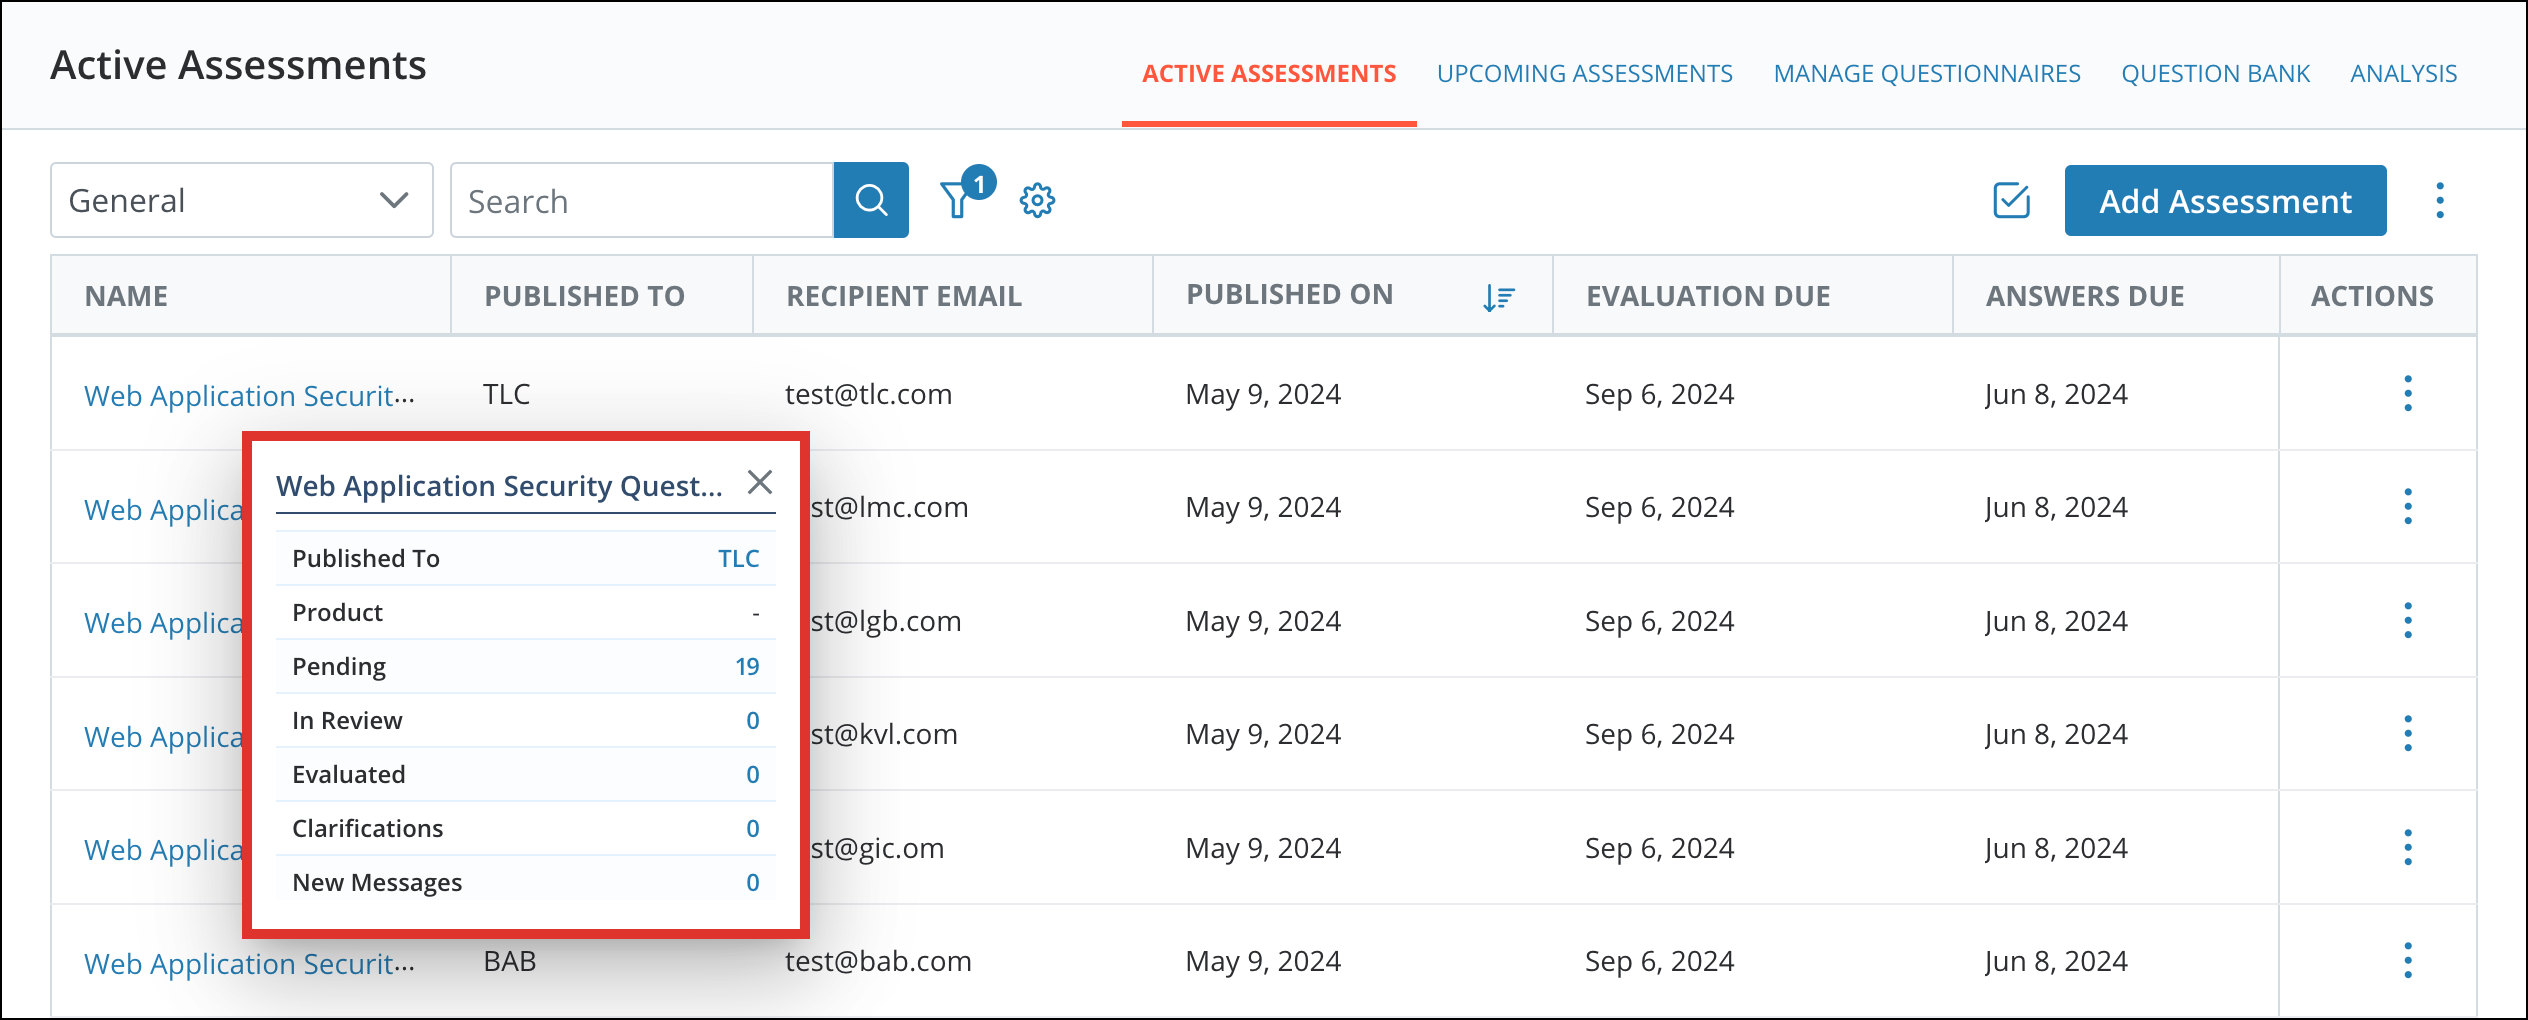
Task: Open the kebab menu beside Add Assessment
Action: click(2440, 200)
